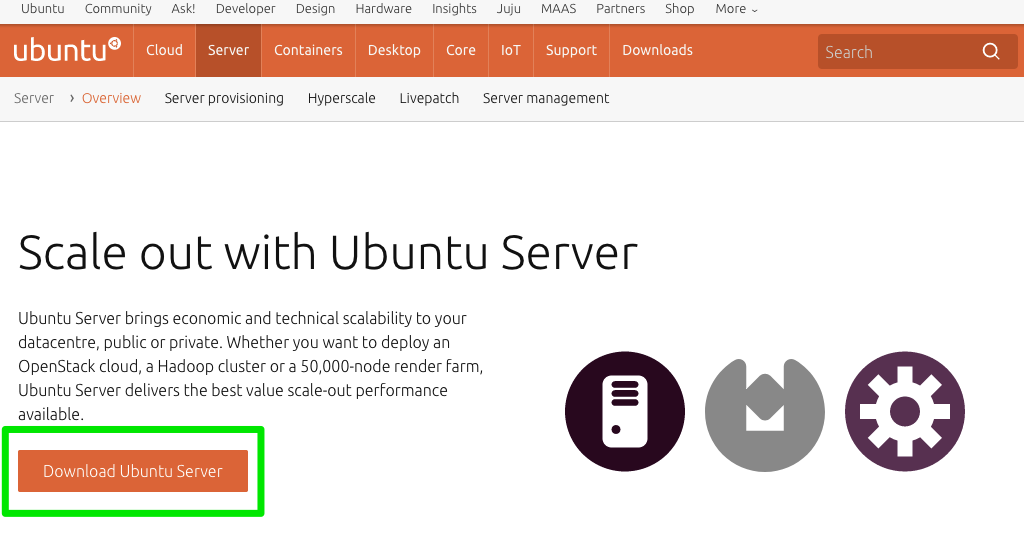The height and width of the screenshot is (550, 1024).
Task: Click the purple gear circle icon
Action: point(904,412)
